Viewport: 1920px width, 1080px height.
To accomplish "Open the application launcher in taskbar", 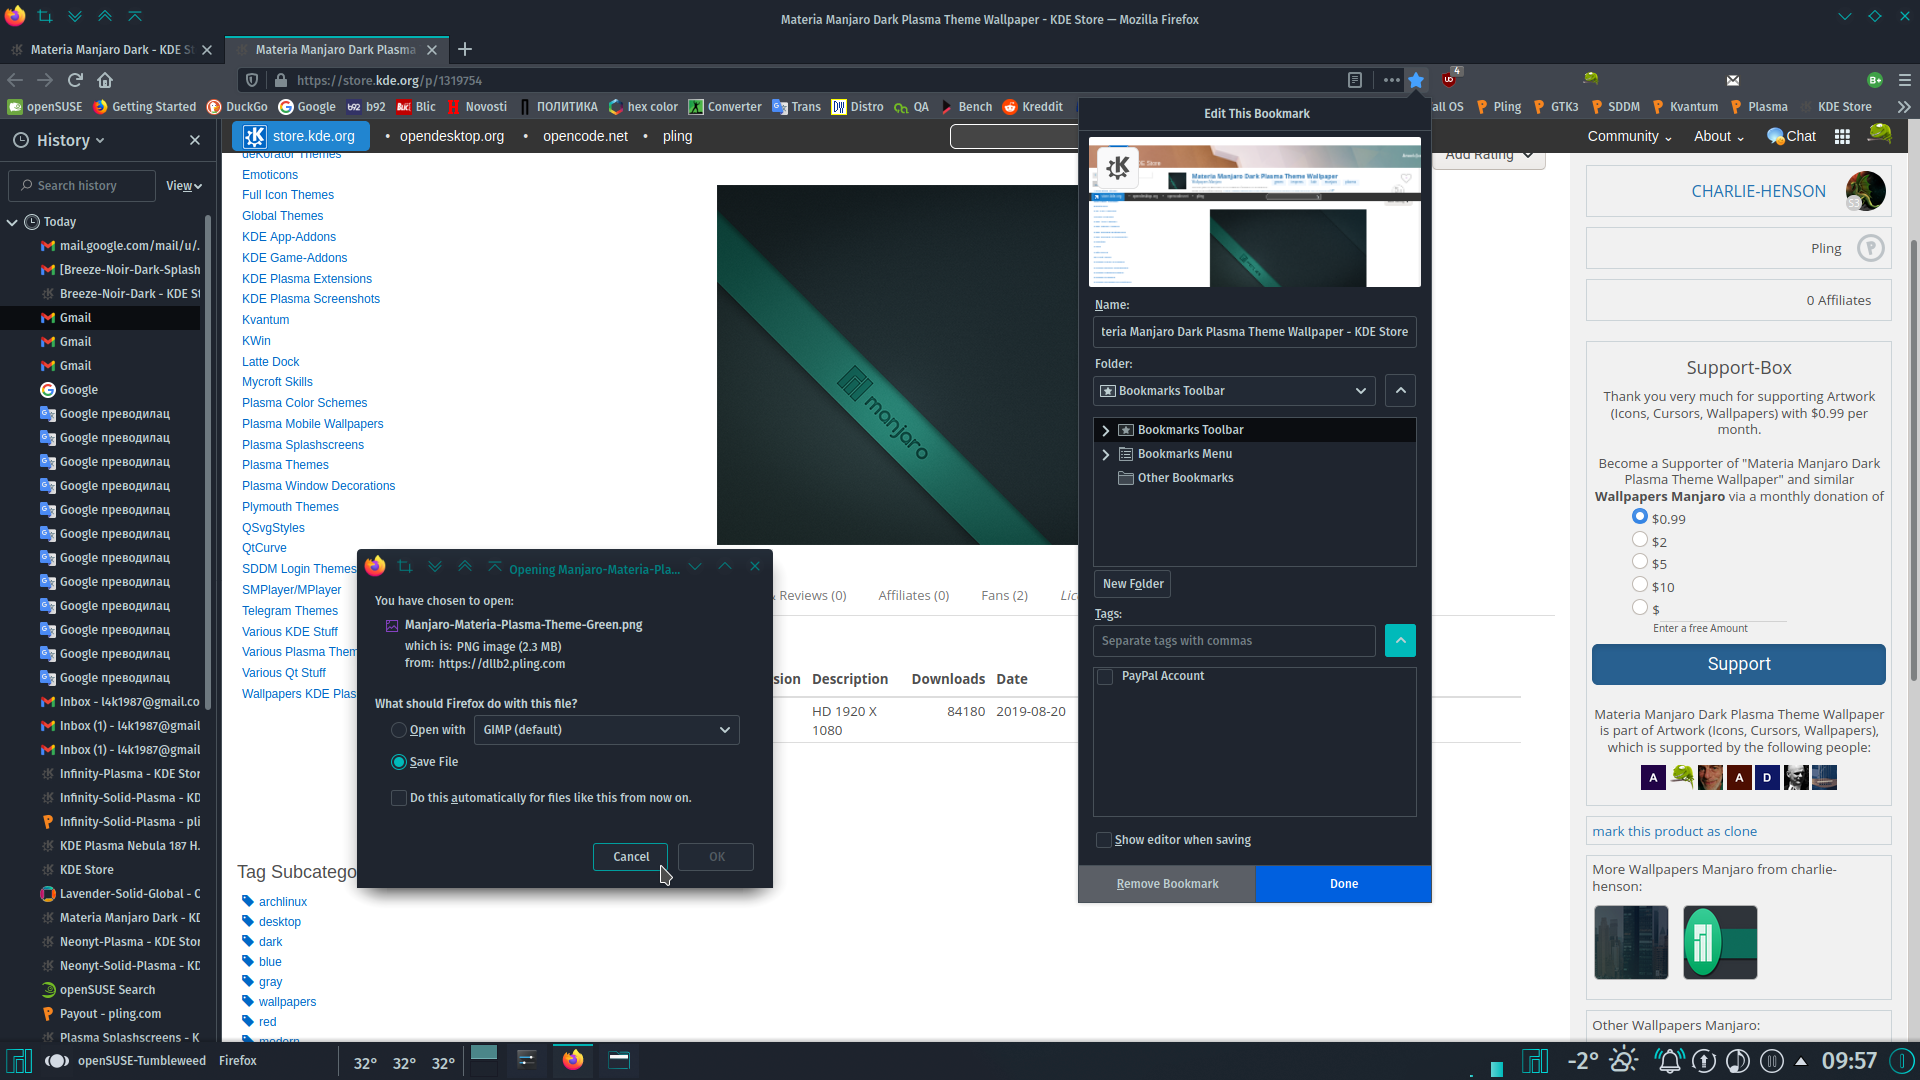I will 18,1060.
